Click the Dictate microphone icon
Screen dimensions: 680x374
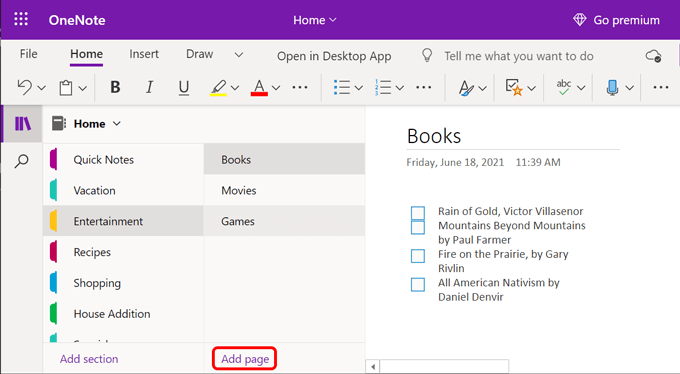click(x=612, y=88)
